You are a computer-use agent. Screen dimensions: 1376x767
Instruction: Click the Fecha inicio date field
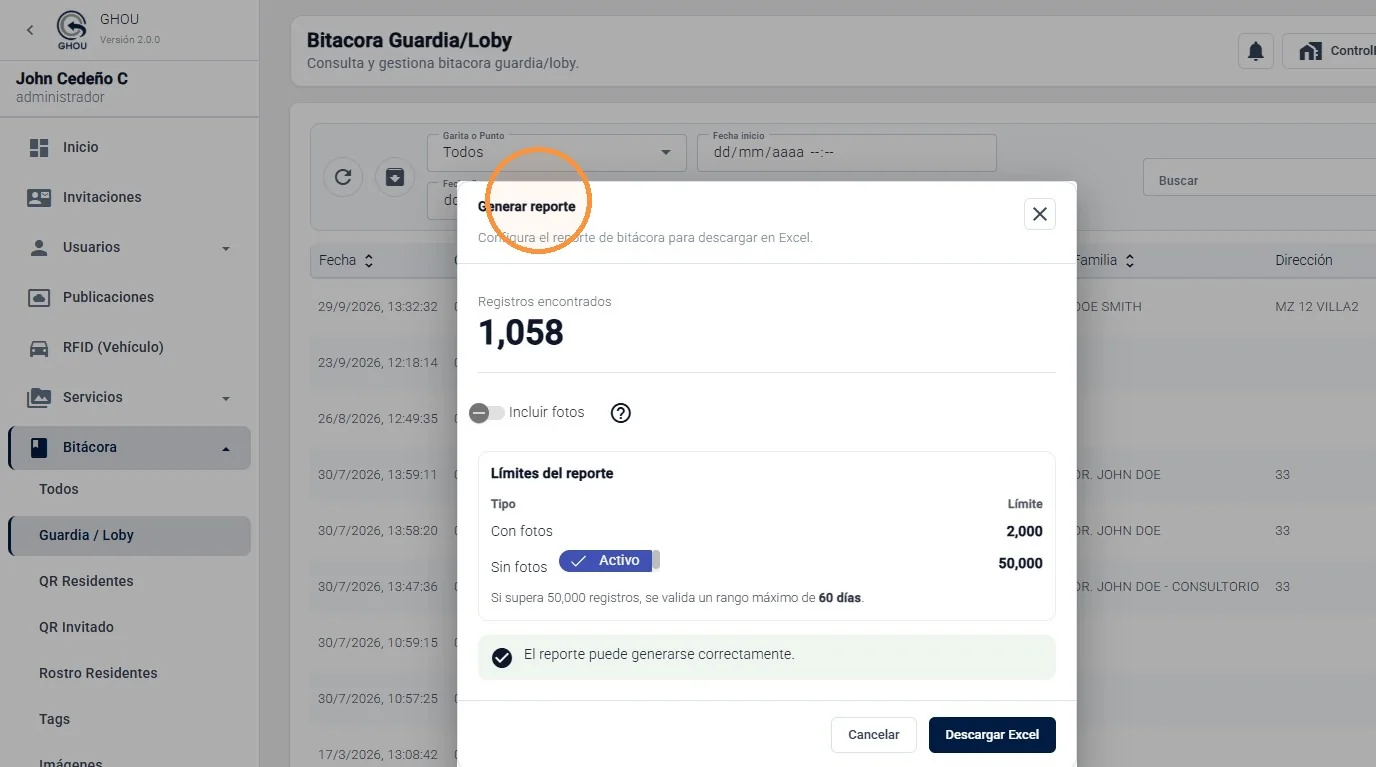pos(847,153)
